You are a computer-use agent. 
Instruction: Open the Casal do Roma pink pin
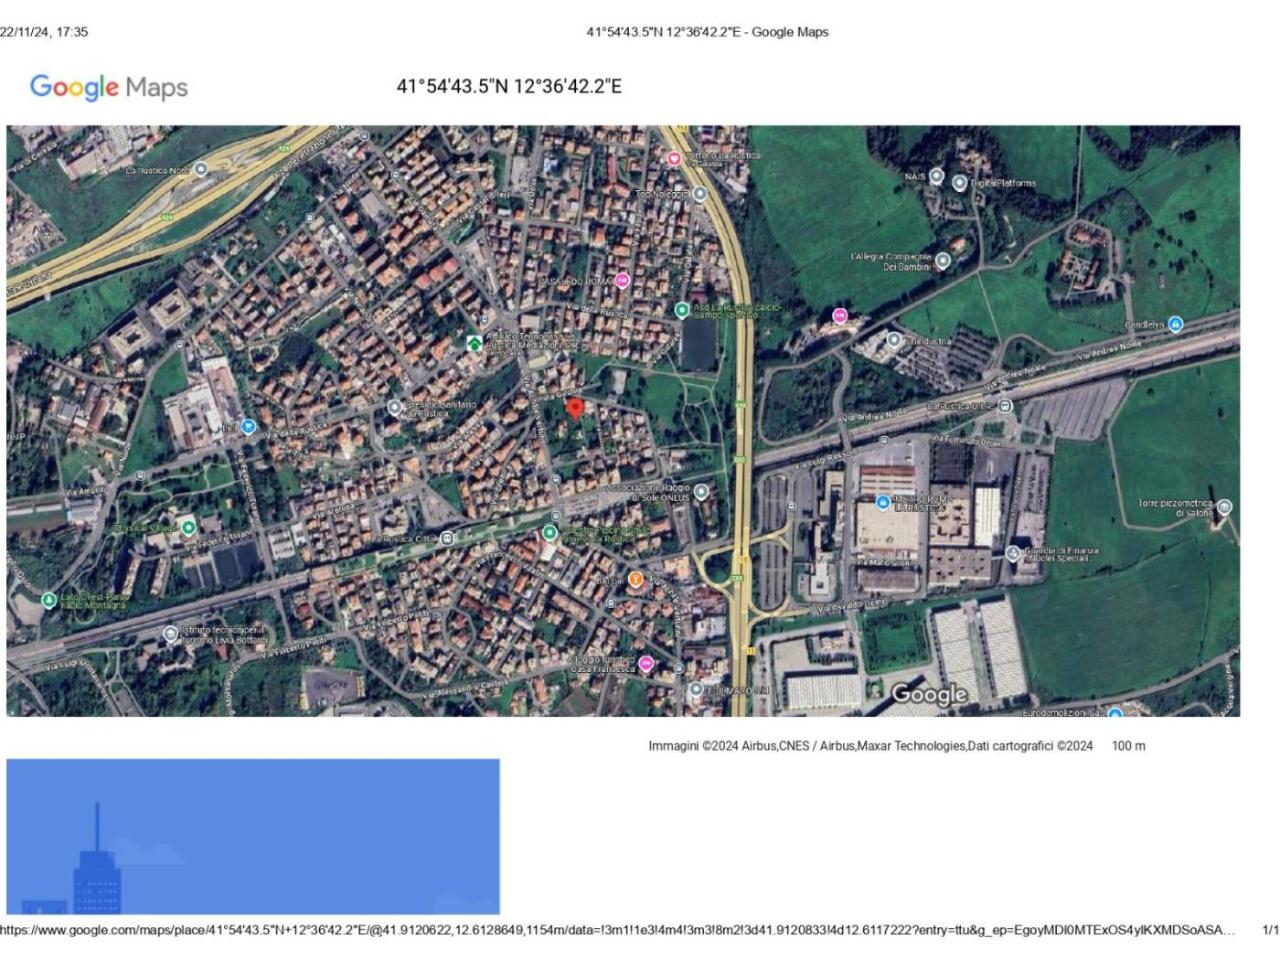[x=622, y=280]
